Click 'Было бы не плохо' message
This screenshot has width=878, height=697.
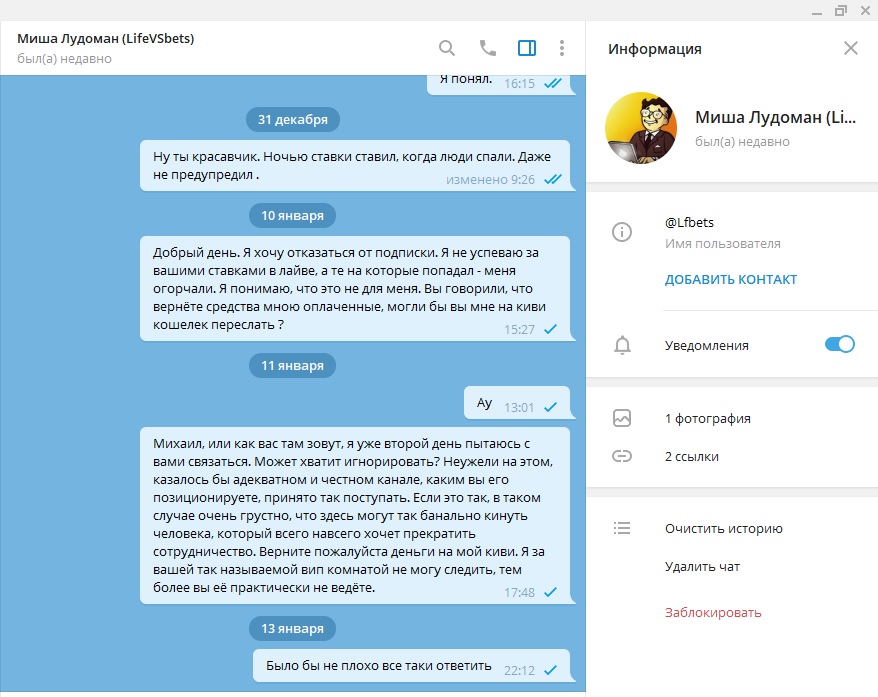coord(412,666)
